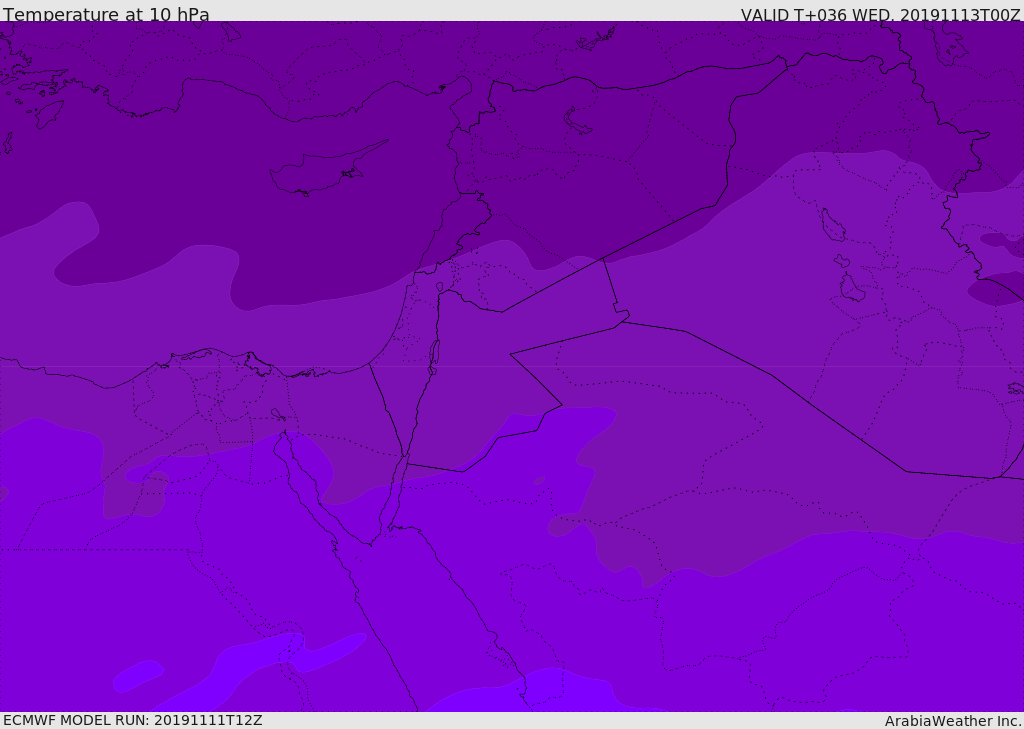Click the 'ArabiaWeather Inc.' credit text
Screen dimensions: 1024x729
(953, 721)
